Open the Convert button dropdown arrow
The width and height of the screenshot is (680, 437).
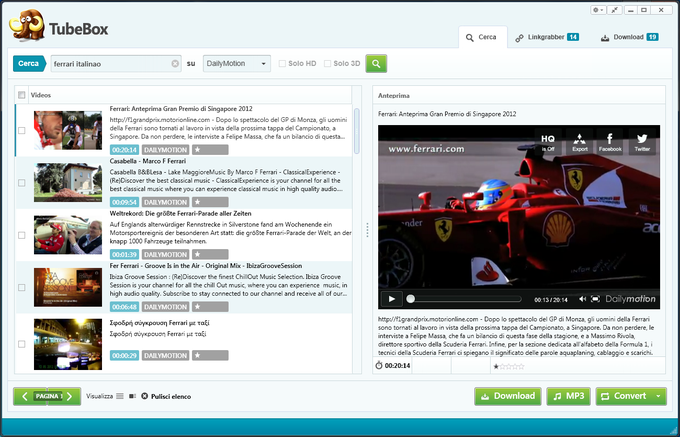coord(658,396)
